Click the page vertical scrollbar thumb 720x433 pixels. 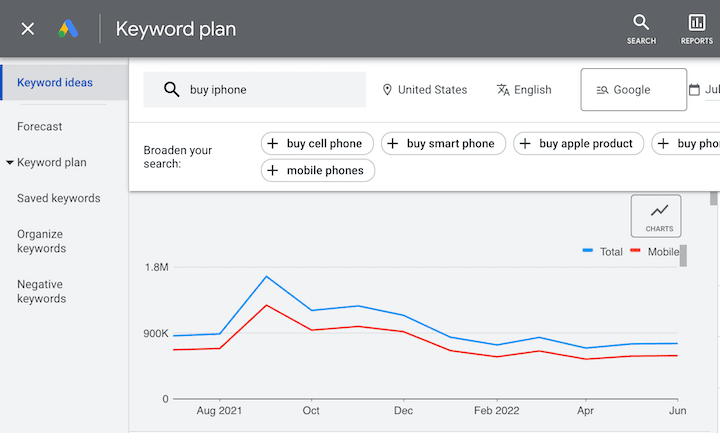[x=714, y=198]
